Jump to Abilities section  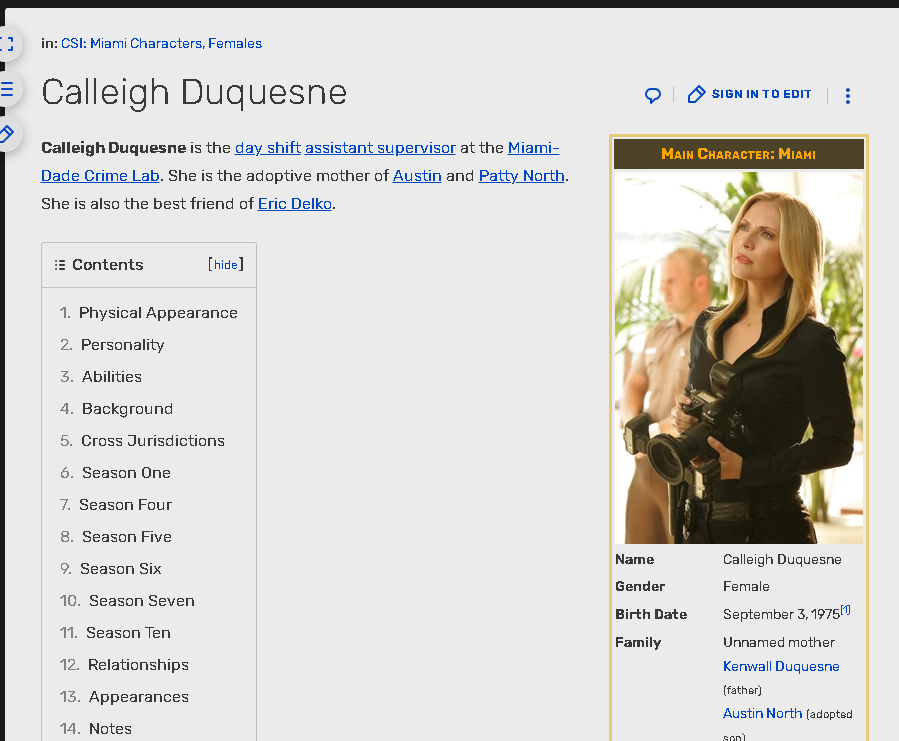pos(112,377)
